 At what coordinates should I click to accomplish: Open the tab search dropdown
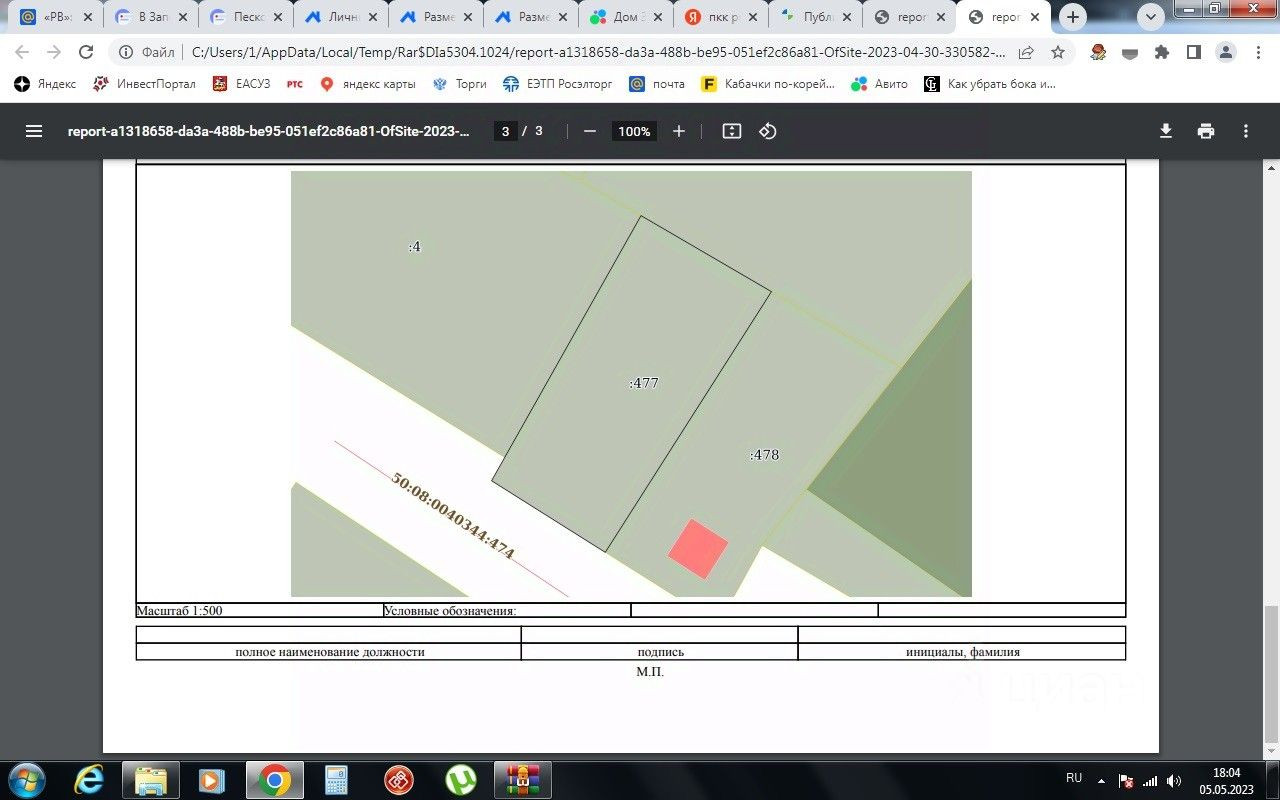click(x=1151, y=16)
